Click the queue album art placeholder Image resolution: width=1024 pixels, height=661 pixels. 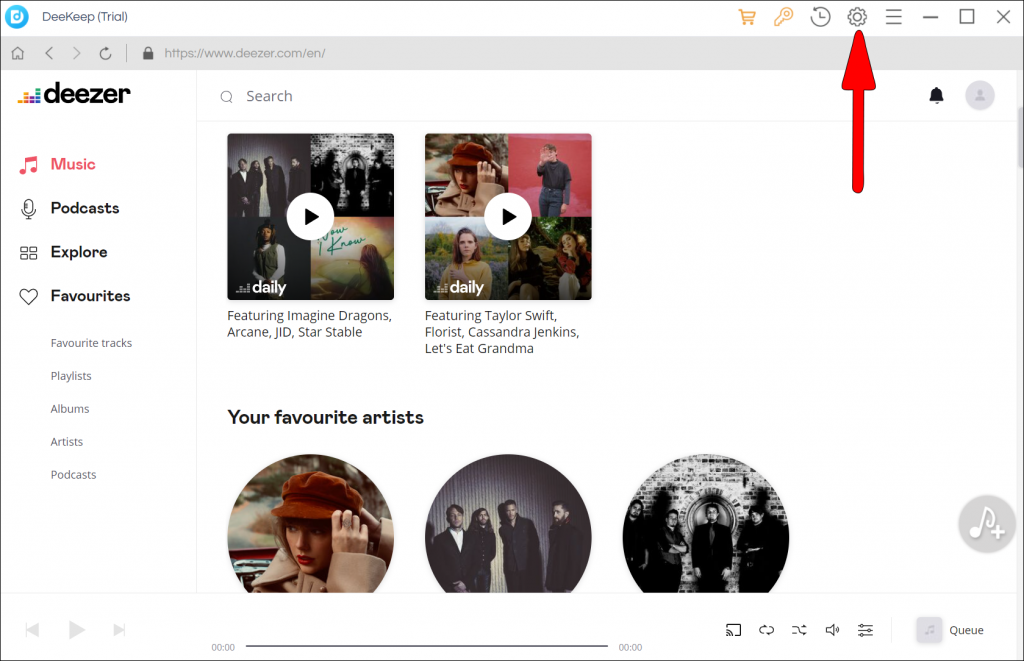[929, 630]
